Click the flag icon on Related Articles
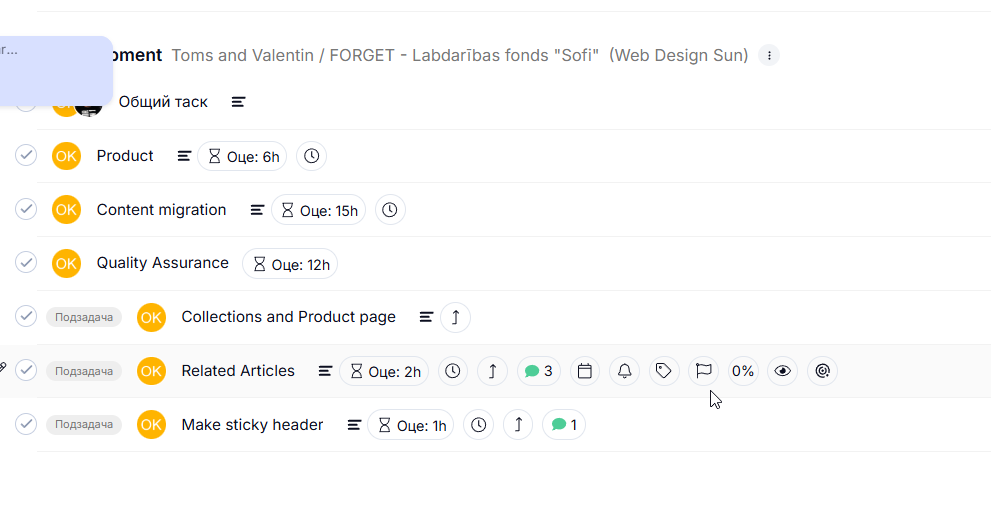The width and height of the screenshot is (991, 505). pos(703,371)
